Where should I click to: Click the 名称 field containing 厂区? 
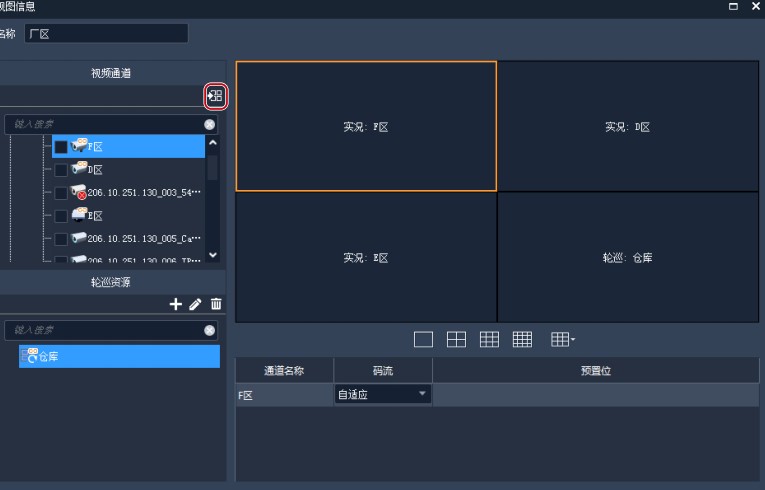(x=106, y=34)
